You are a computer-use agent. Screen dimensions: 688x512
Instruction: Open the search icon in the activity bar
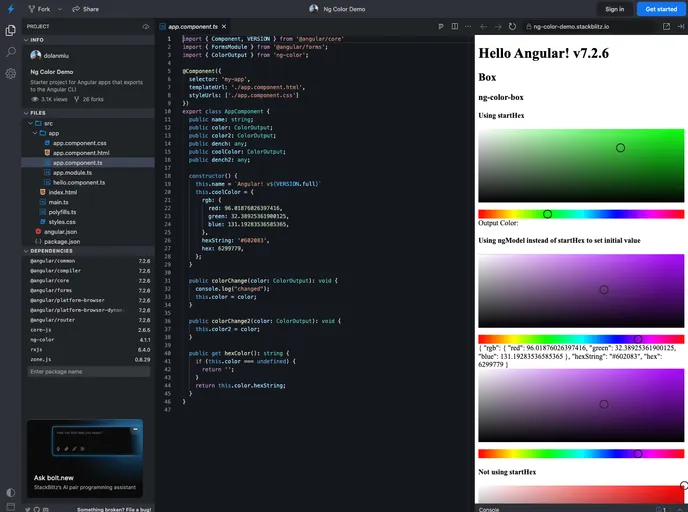click(x=11, y=52)
